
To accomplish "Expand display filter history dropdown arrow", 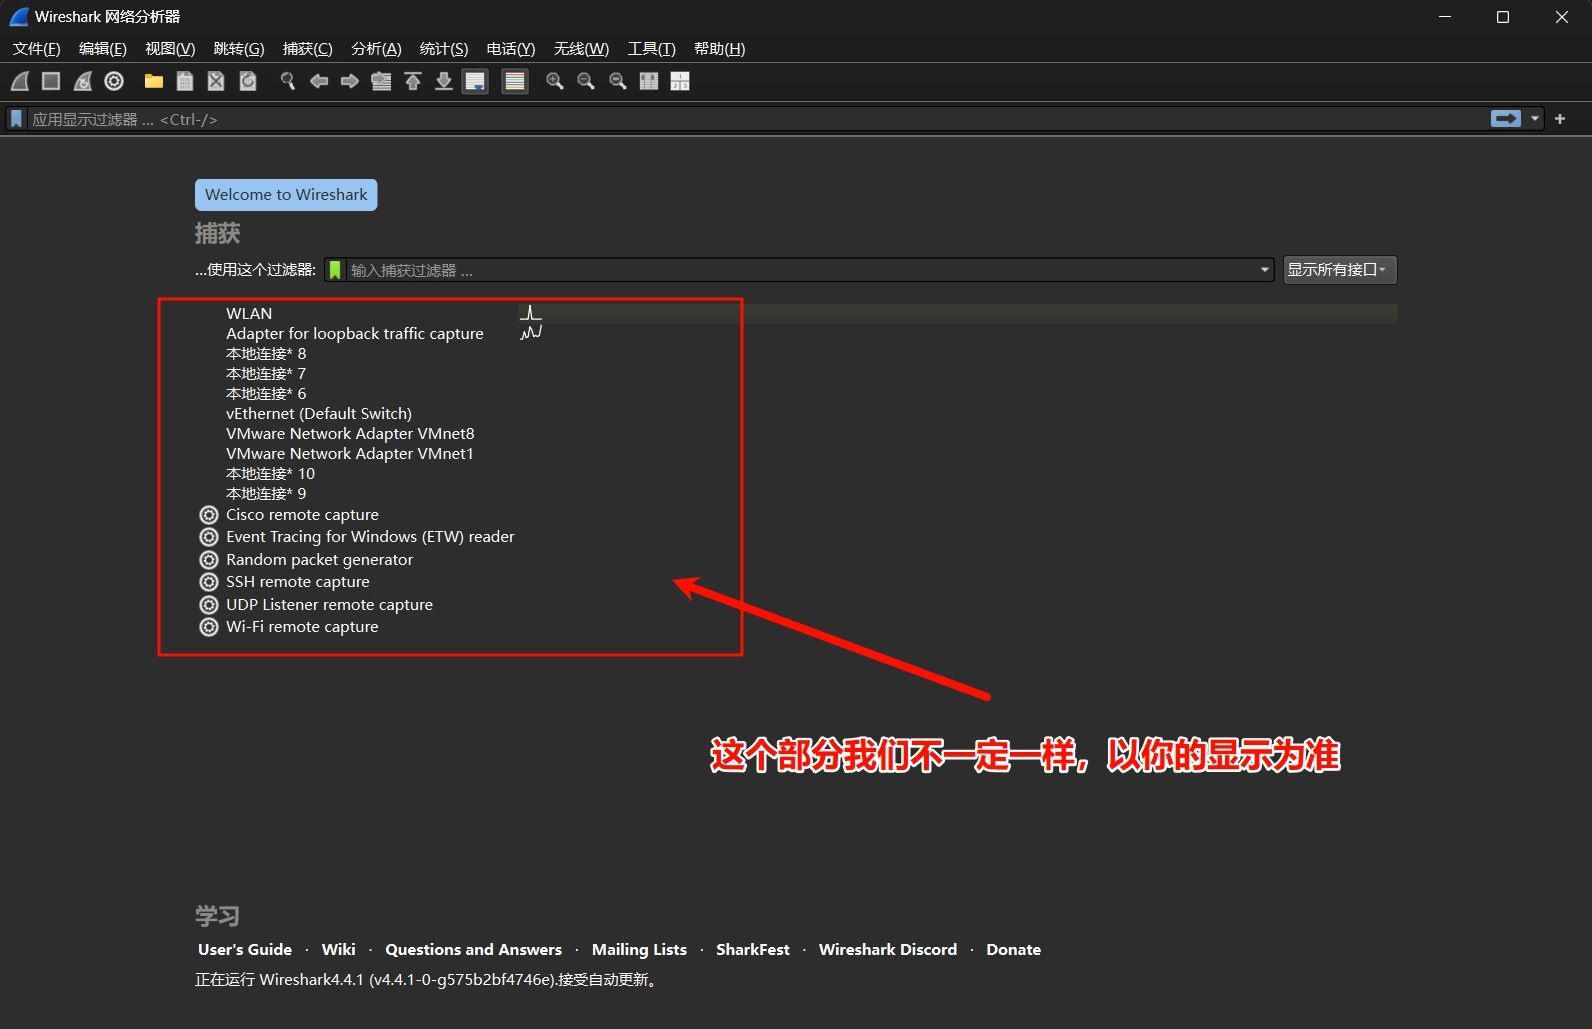I will (1535, 119).
